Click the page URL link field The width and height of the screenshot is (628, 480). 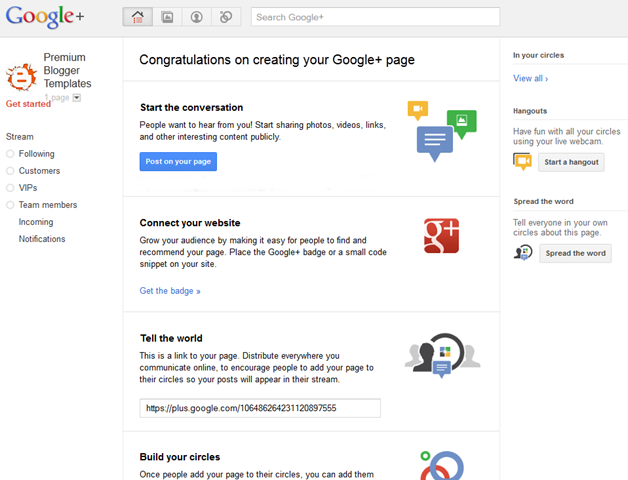260,408
